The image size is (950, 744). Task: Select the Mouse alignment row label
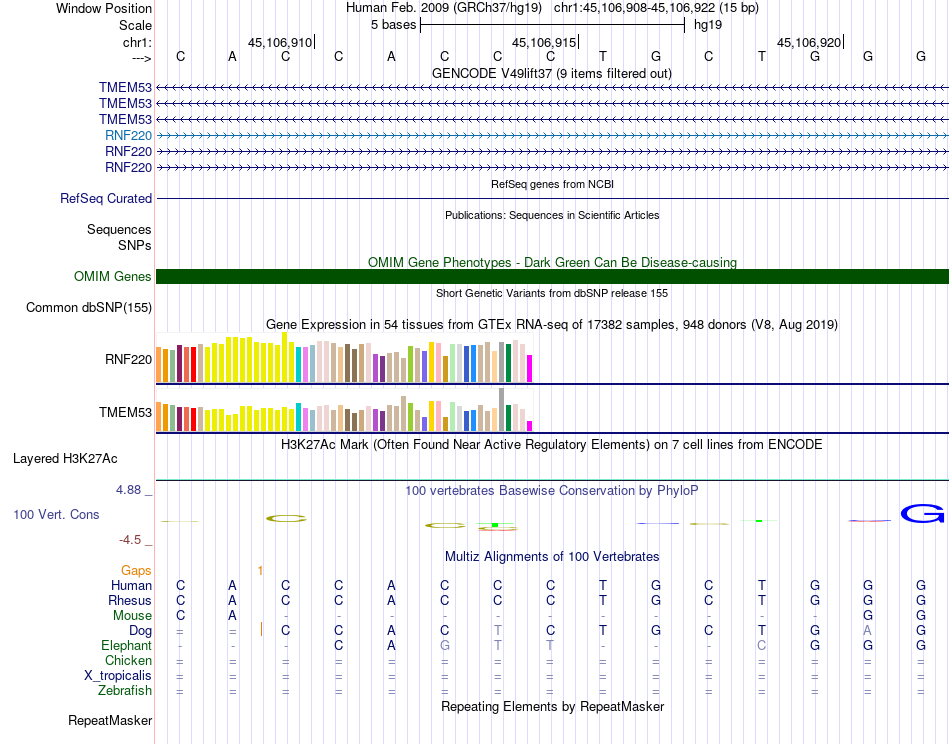point(132,616)
